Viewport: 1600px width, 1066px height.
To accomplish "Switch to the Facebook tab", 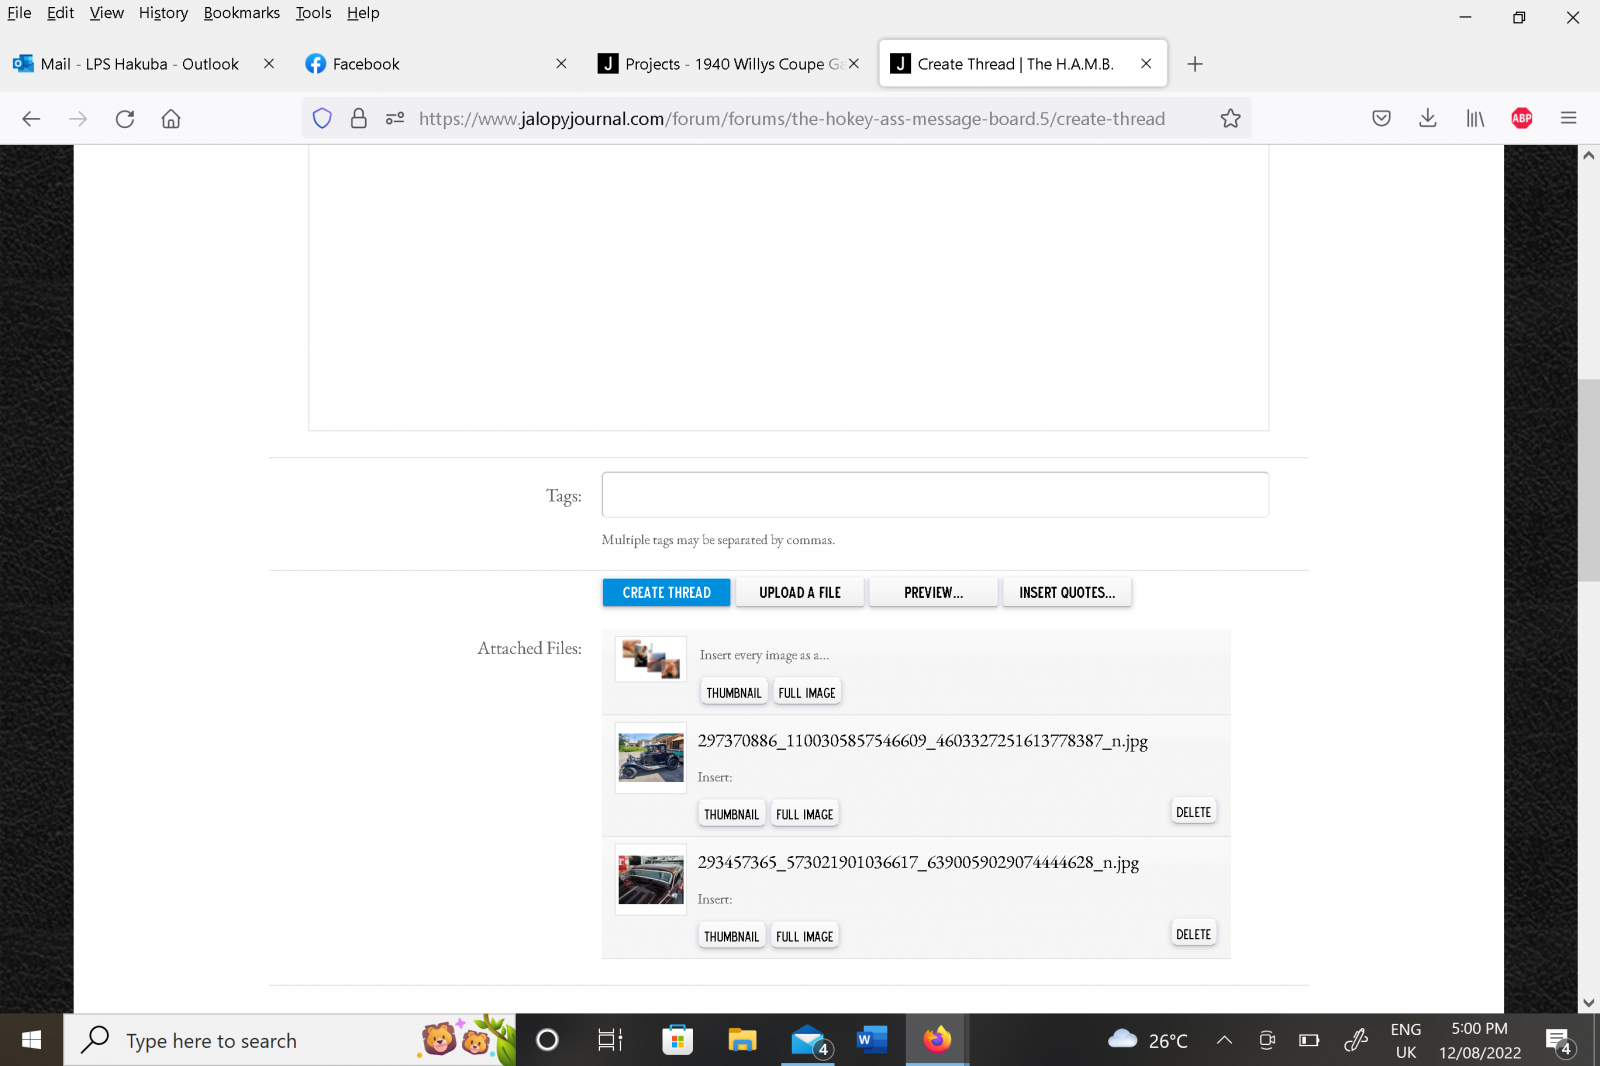I will point(400,63).
